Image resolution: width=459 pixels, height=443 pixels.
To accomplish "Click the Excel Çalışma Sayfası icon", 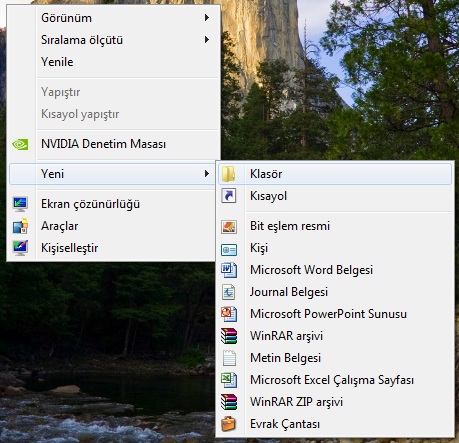I will [229, 380].
